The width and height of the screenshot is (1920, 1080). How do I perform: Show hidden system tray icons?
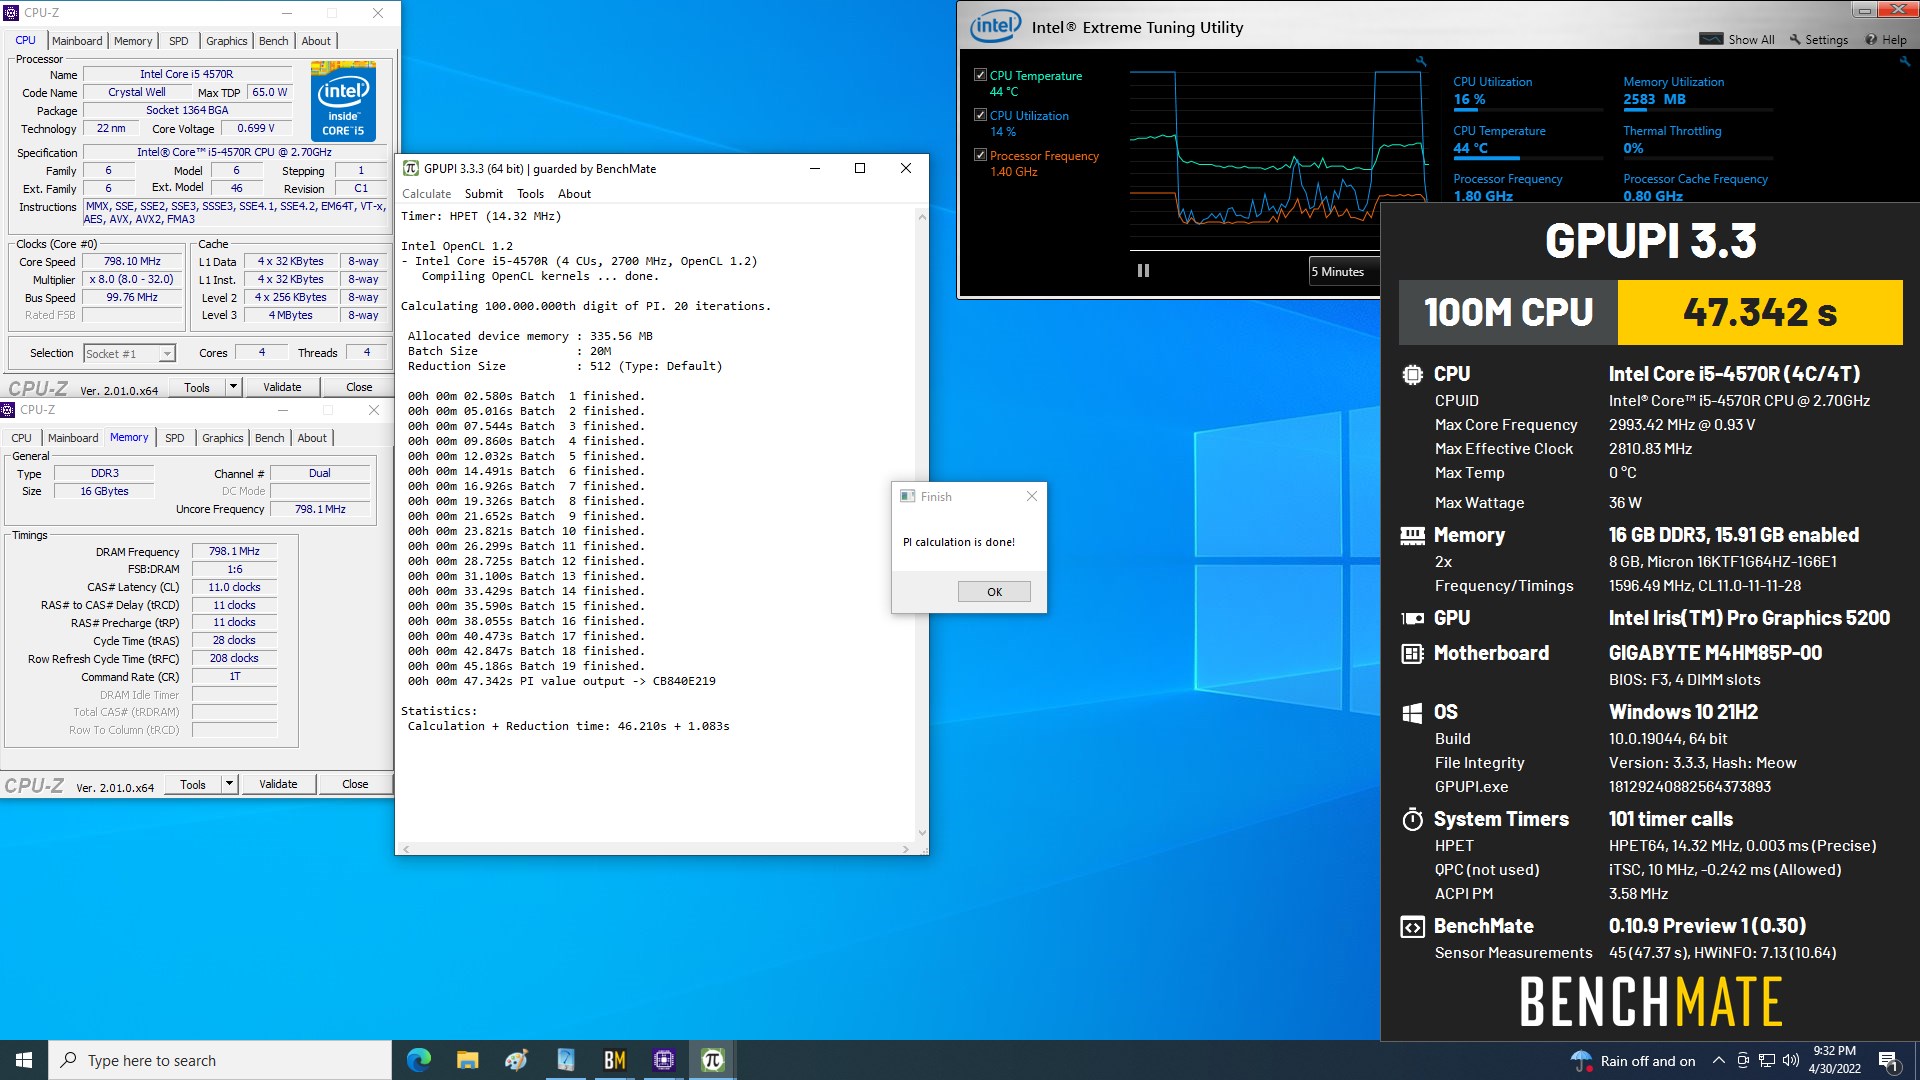tap(1718, 1061)
